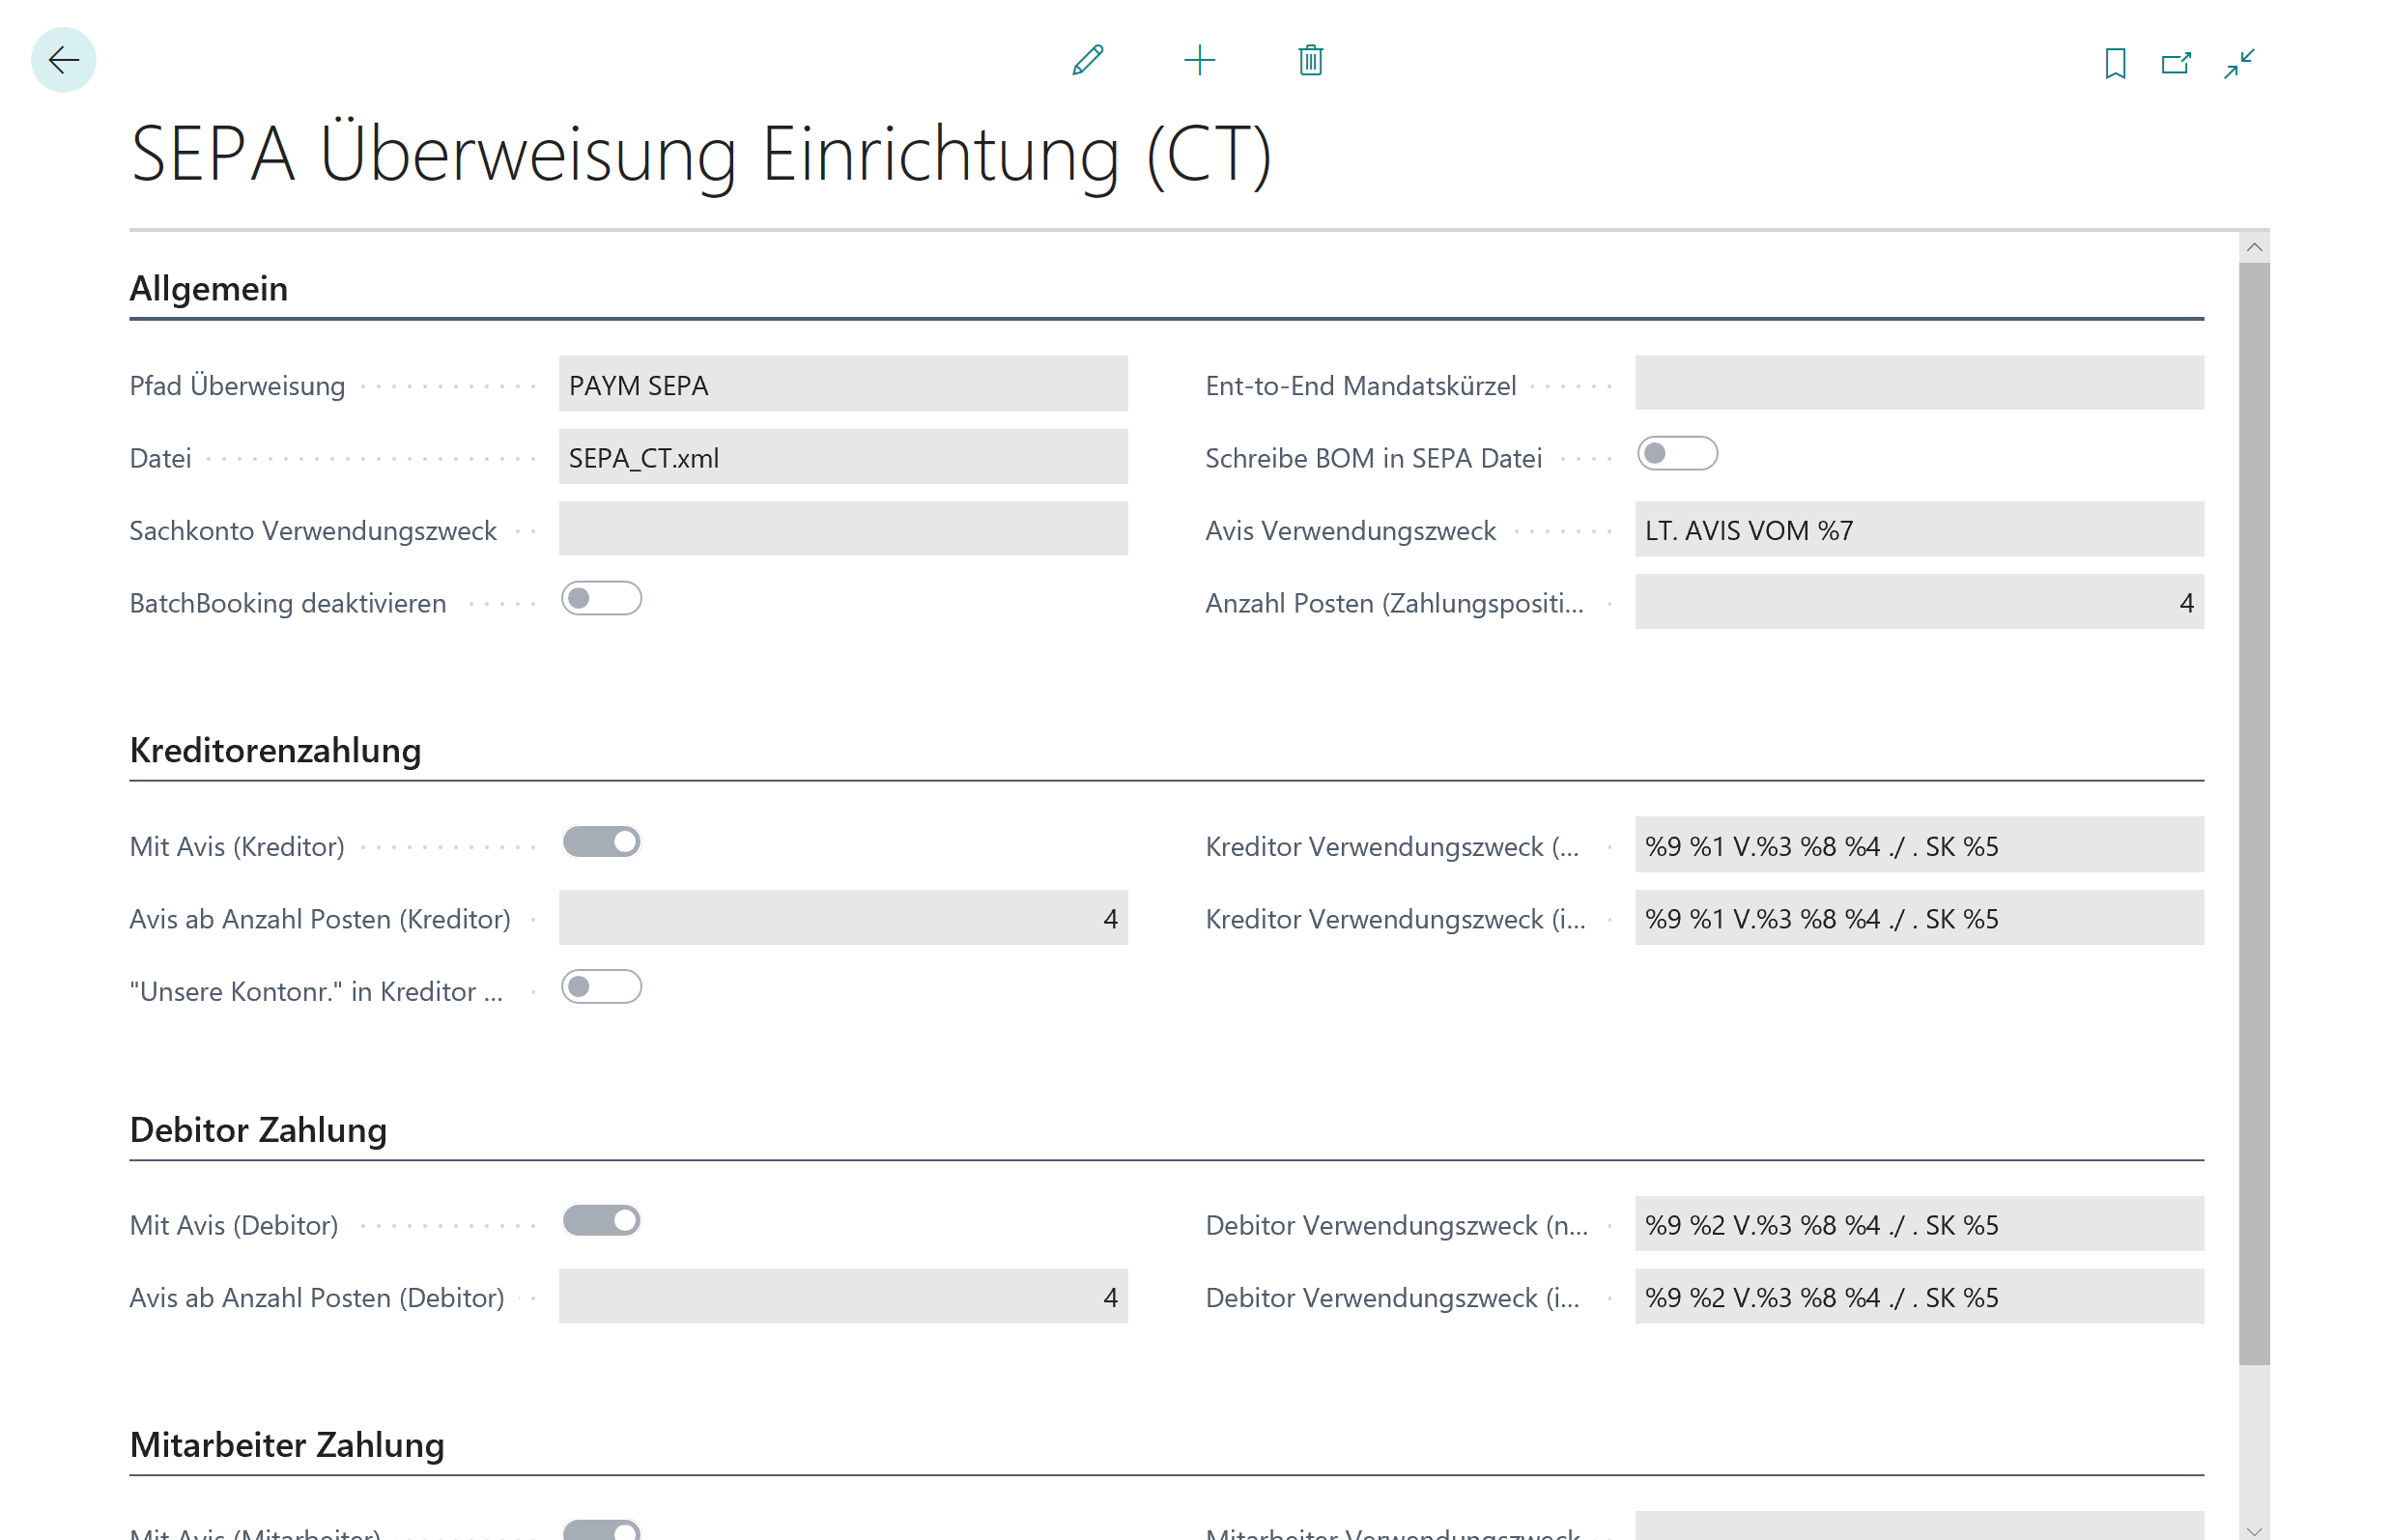Viewport: 2390px width, 1540px height.
Task: Collapse the Kreditorenzahlung section
Action: pos(274,751)
